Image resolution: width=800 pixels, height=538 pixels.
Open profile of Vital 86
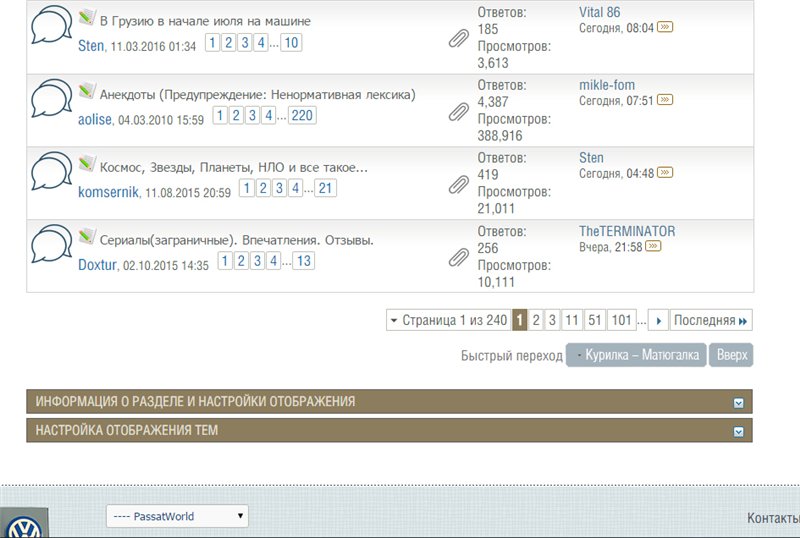click(599, 12)
